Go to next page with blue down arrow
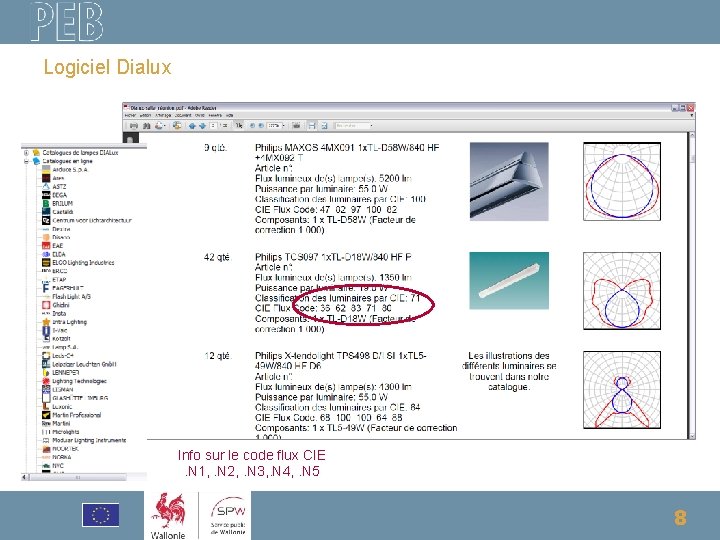Screen dimensions: 720x540 pyautogui.click(x=202, y=125)
